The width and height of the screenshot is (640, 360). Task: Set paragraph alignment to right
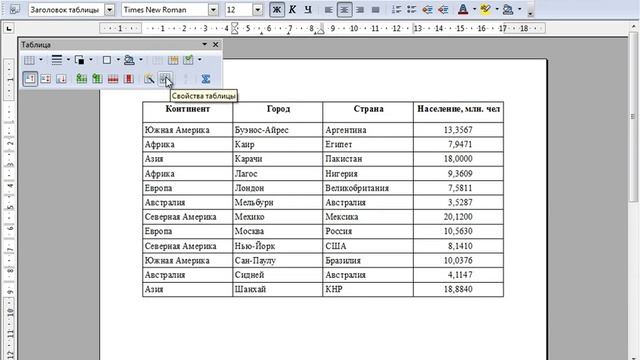pyautogui.click(x=360, y=9)
